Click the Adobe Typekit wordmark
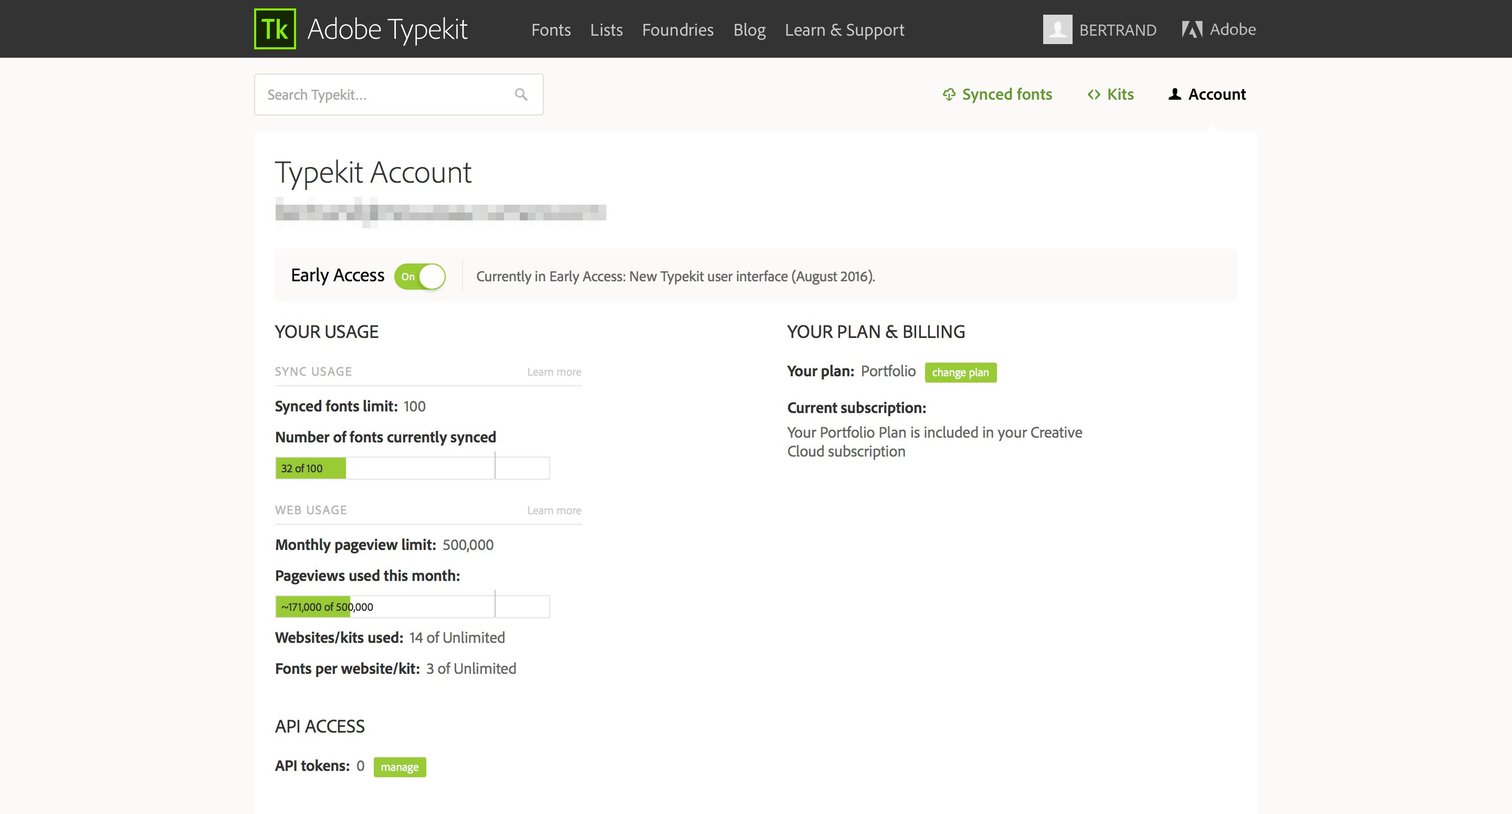This screenshot has height=814, width=1512. click(388, 30)
